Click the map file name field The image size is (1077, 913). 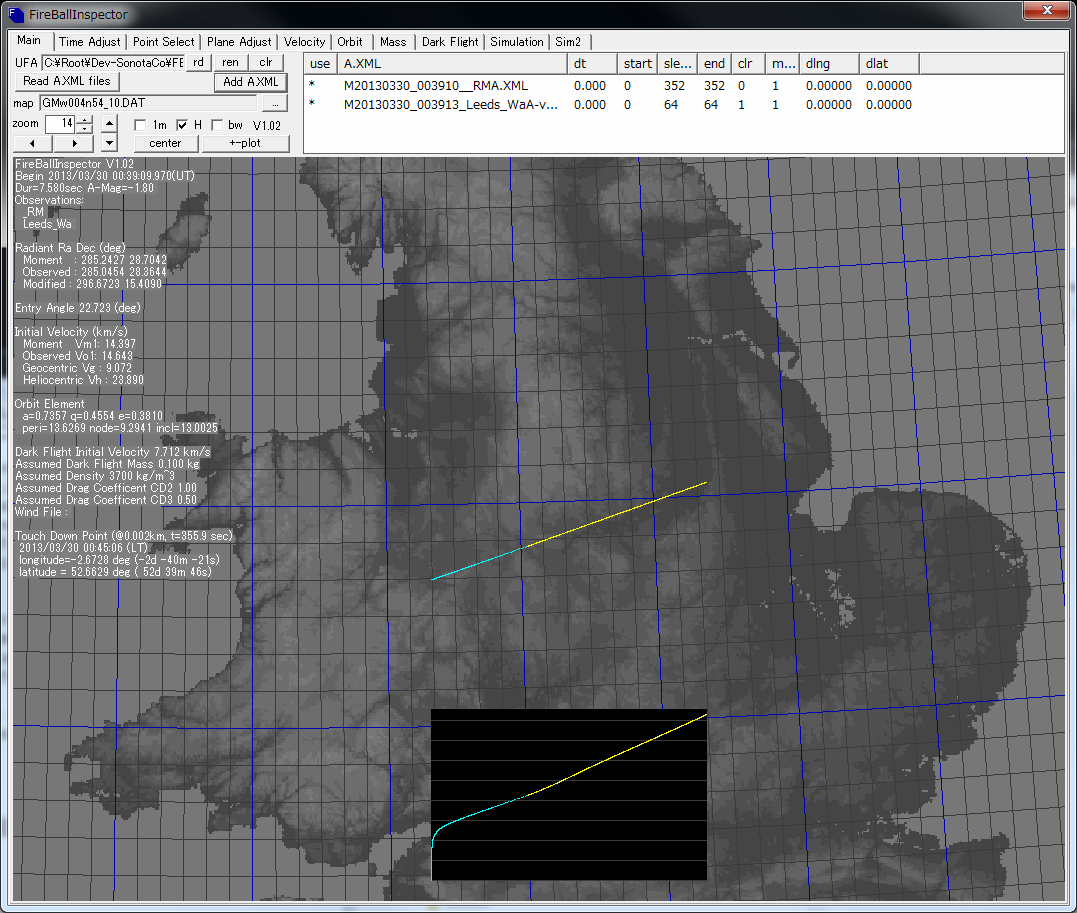tap(148, 103)
